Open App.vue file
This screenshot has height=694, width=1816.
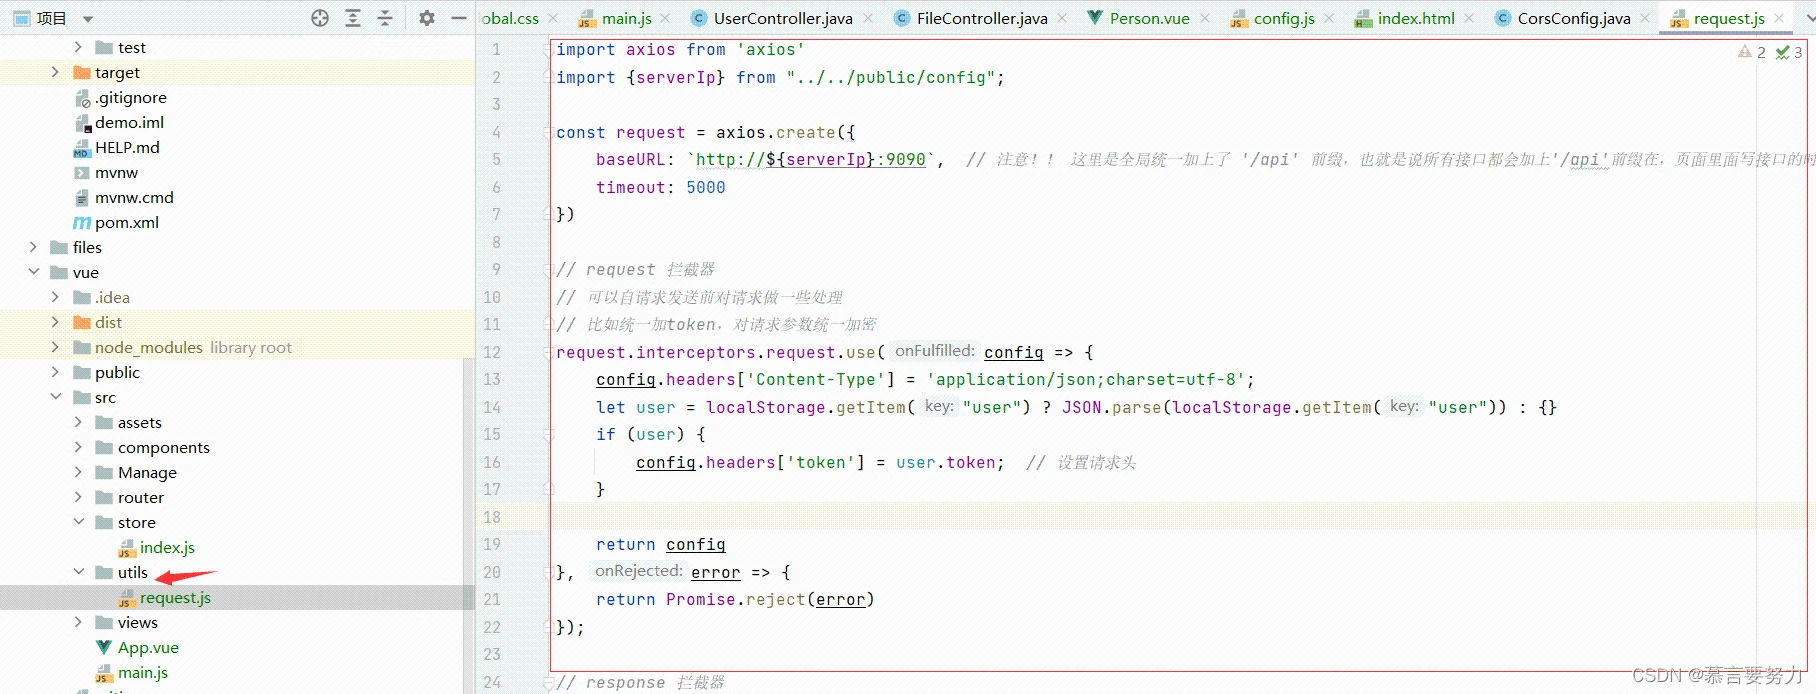148,647
